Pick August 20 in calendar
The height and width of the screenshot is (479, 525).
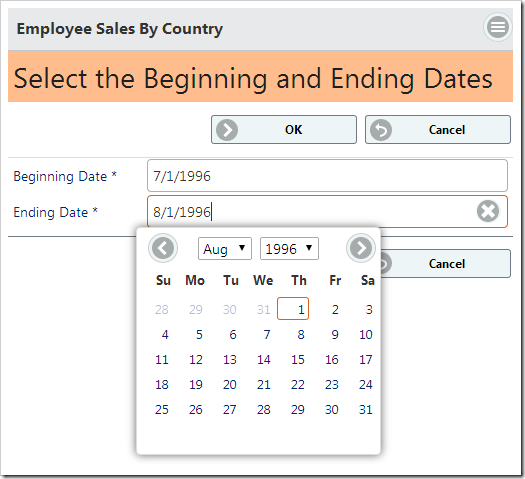tap(230, 385)
